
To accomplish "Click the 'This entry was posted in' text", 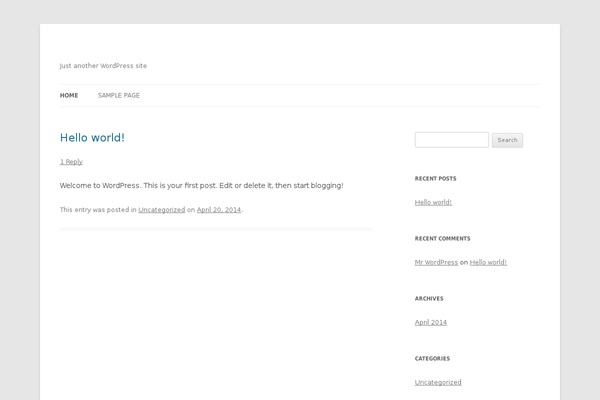I will (x=98, y=210).
